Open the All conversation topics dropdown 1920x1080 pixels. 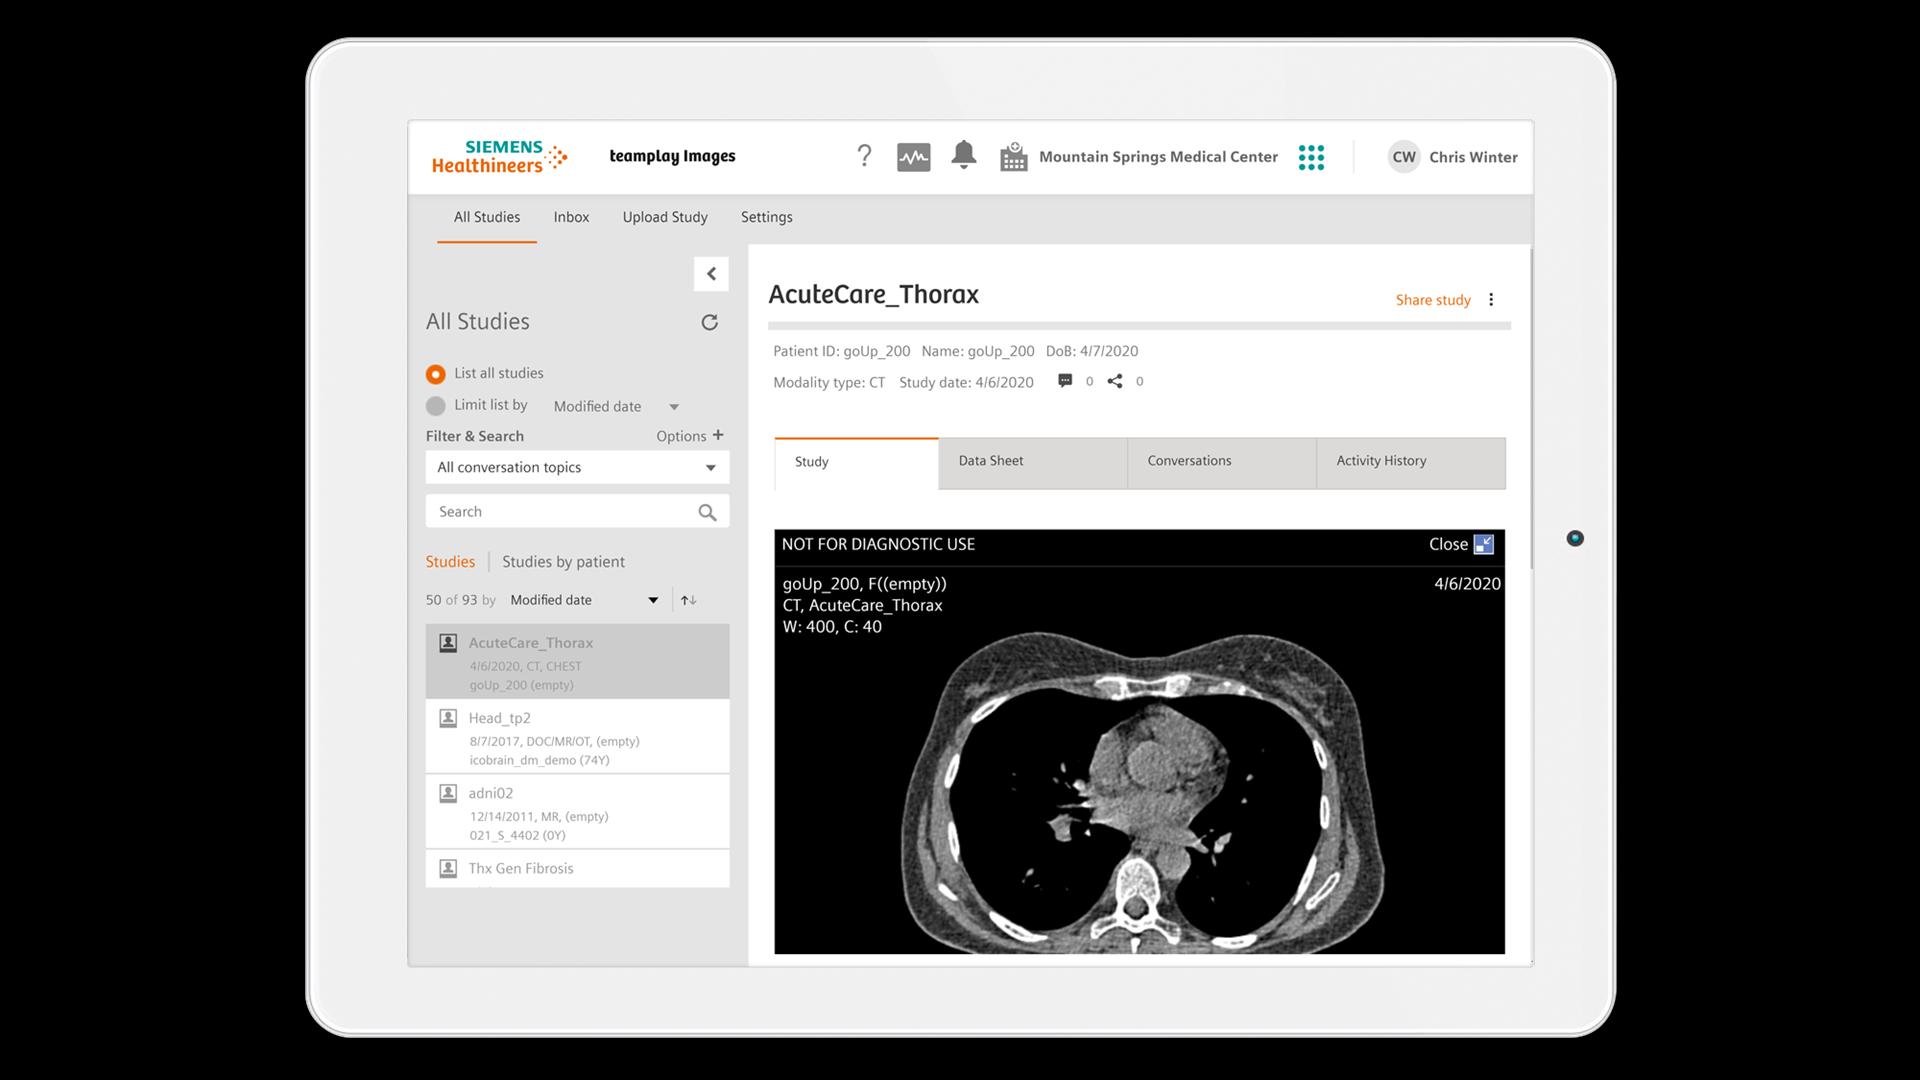coord(710,467)
